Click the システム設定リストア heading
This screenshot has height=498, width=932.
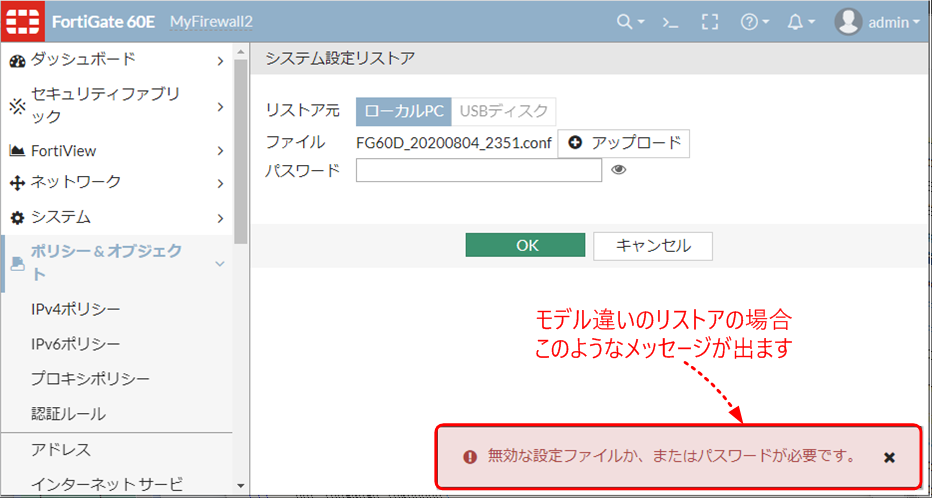pyautogui.click(x=340, y=58)
